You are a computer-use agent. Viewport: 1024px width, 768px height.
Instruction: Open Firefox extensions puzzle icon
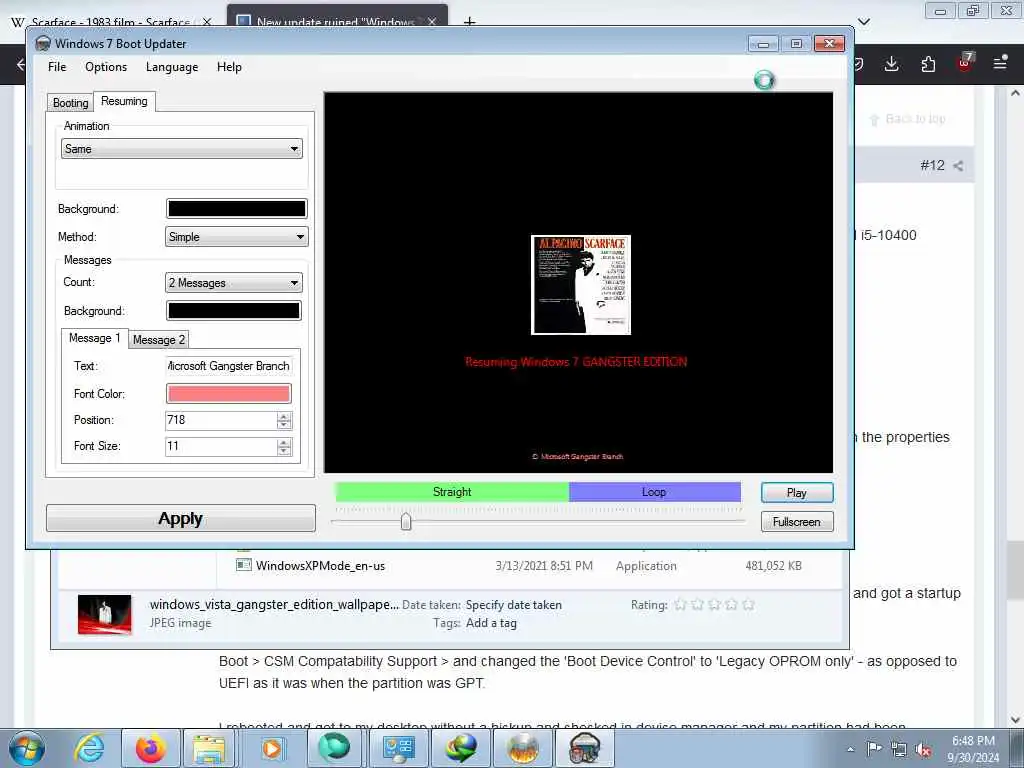click(x=928, y=64)
